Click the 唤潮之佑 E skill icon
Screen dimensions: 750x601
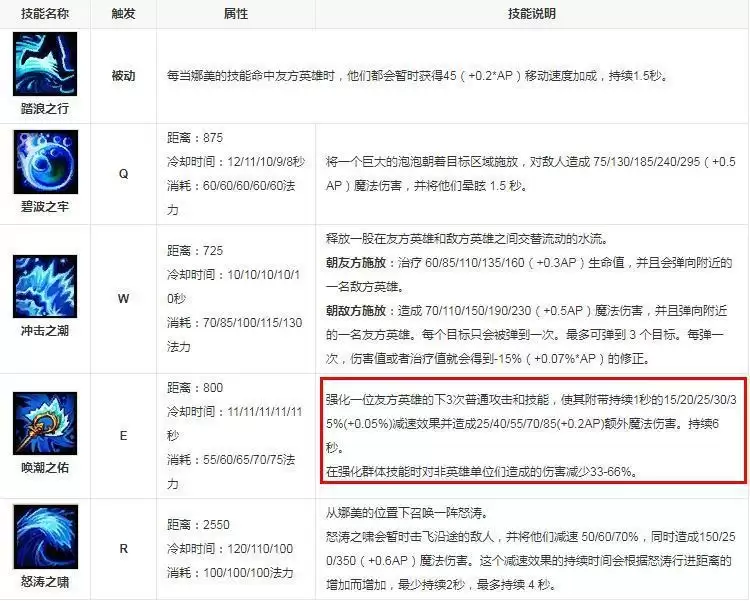tap(45, 423)
